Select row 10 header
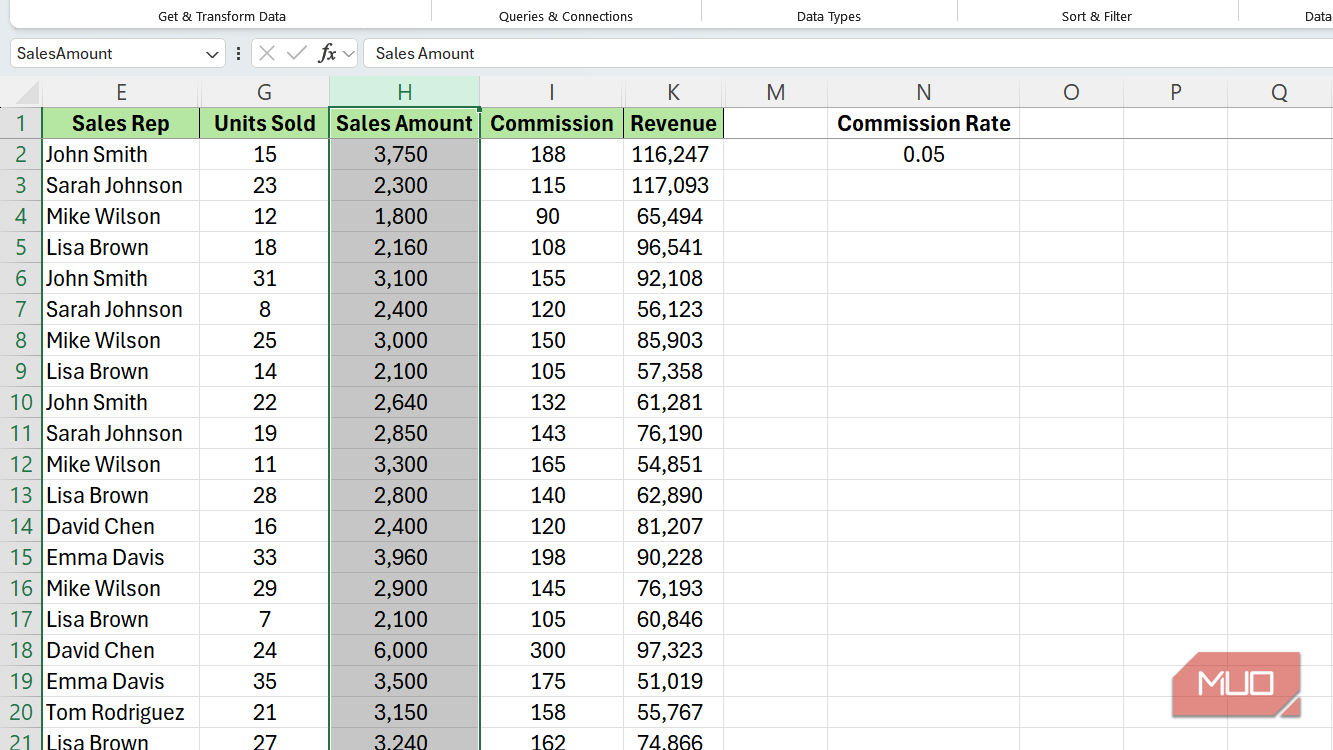 21,403
